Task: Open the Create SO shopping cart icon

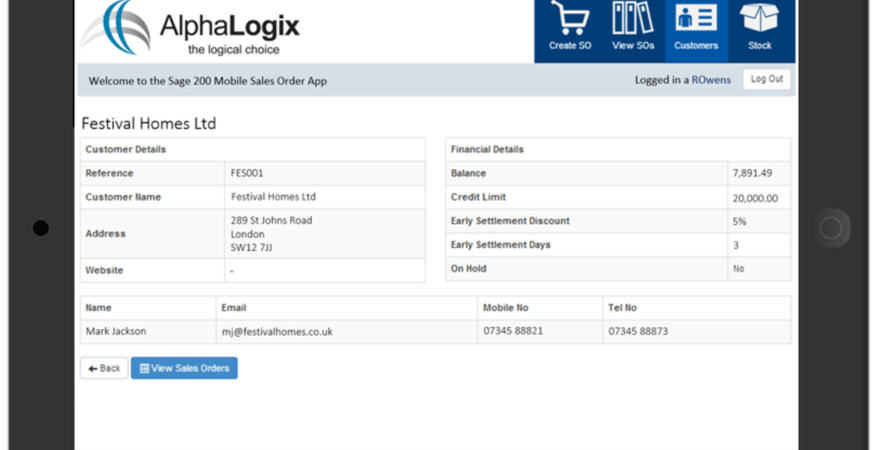Action: click(570, 18)
